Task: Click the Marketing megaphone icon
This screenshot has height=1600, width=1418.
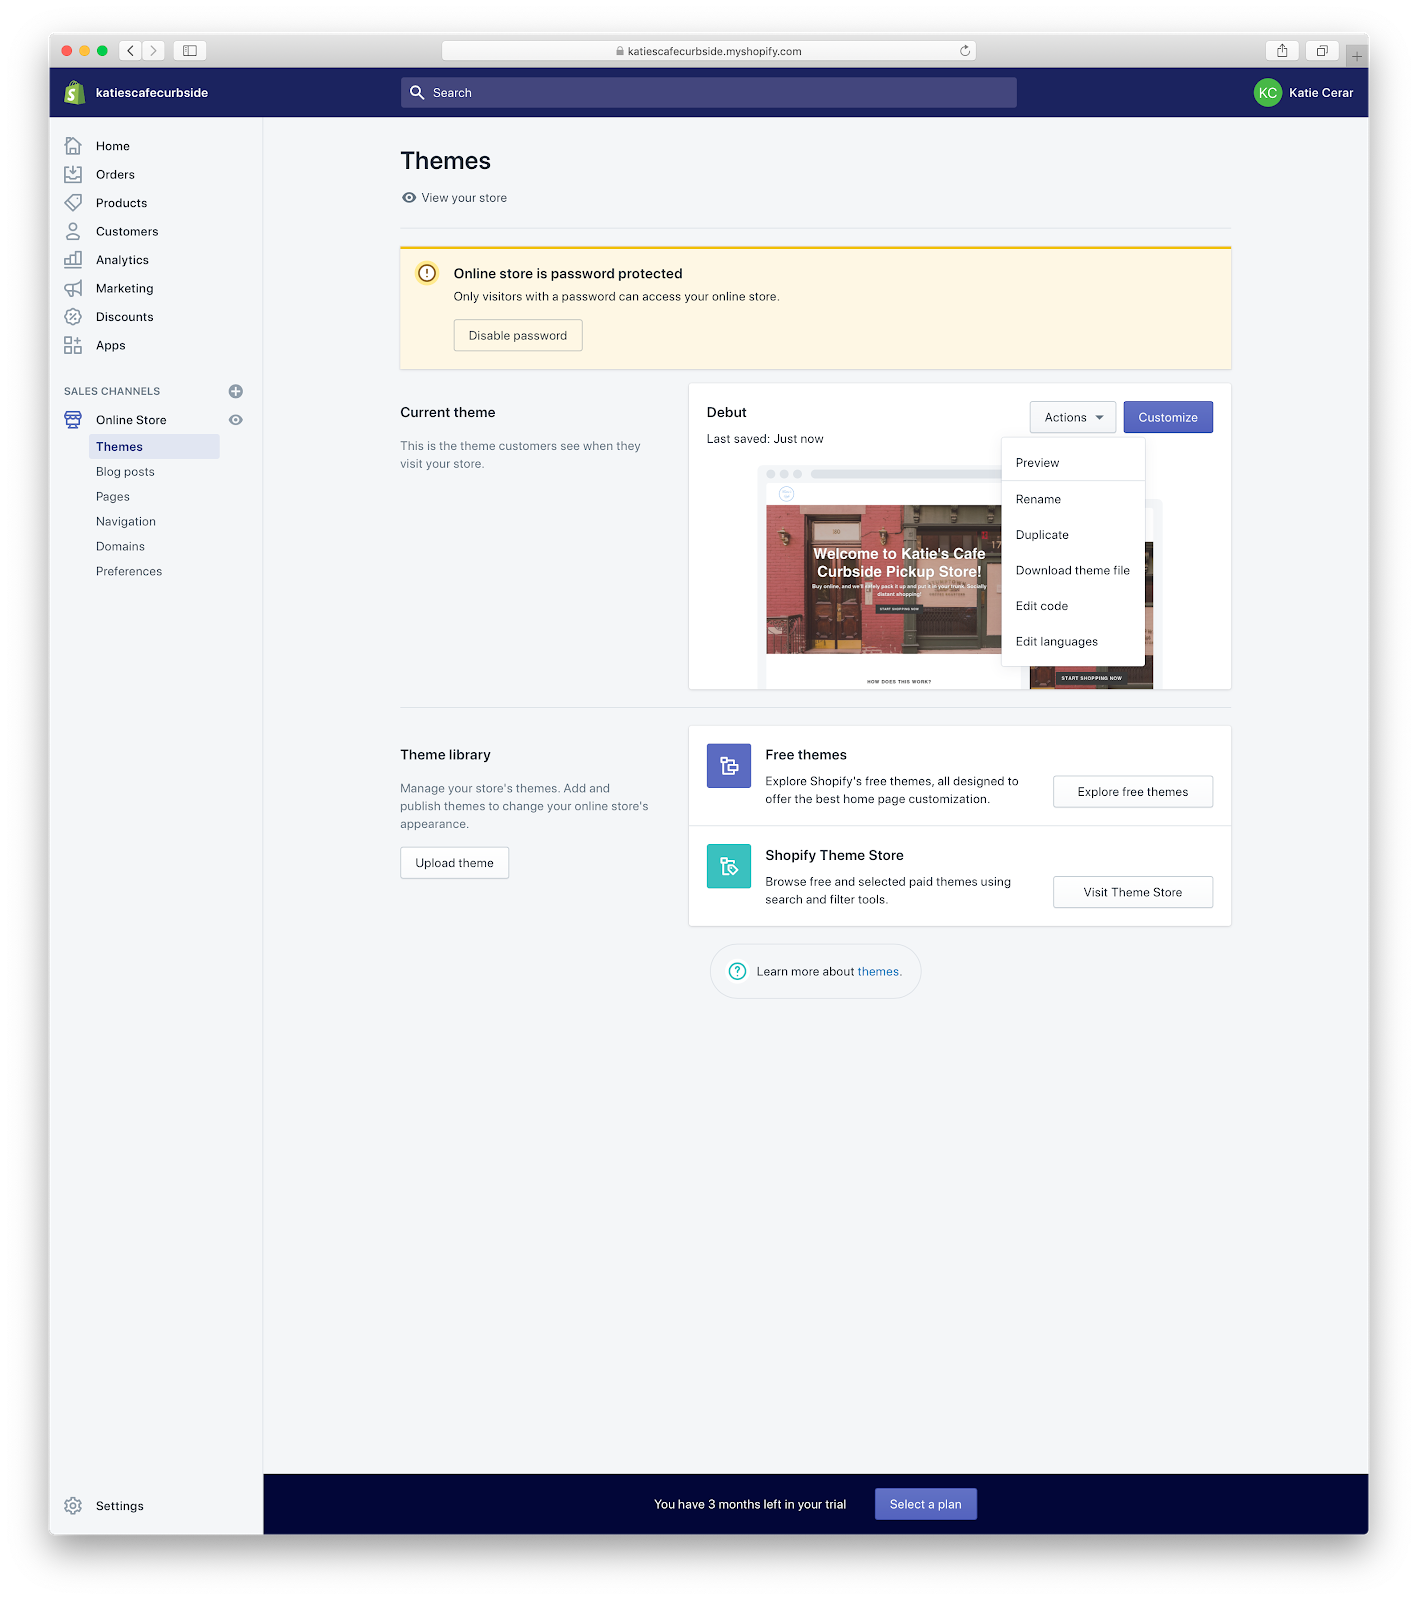Action: click(x=73, y=288)
